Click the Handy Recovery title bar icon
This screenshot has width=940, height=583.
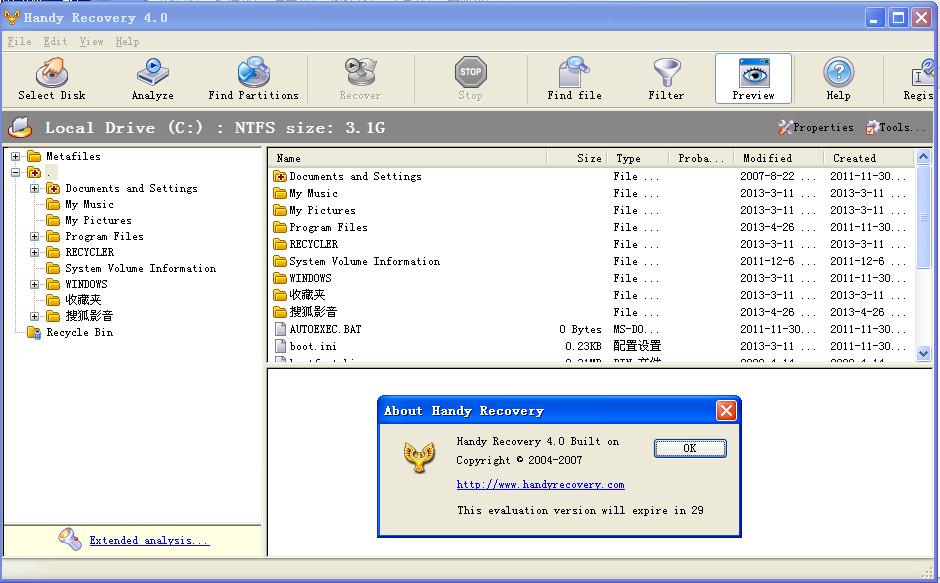pos(11,17)
